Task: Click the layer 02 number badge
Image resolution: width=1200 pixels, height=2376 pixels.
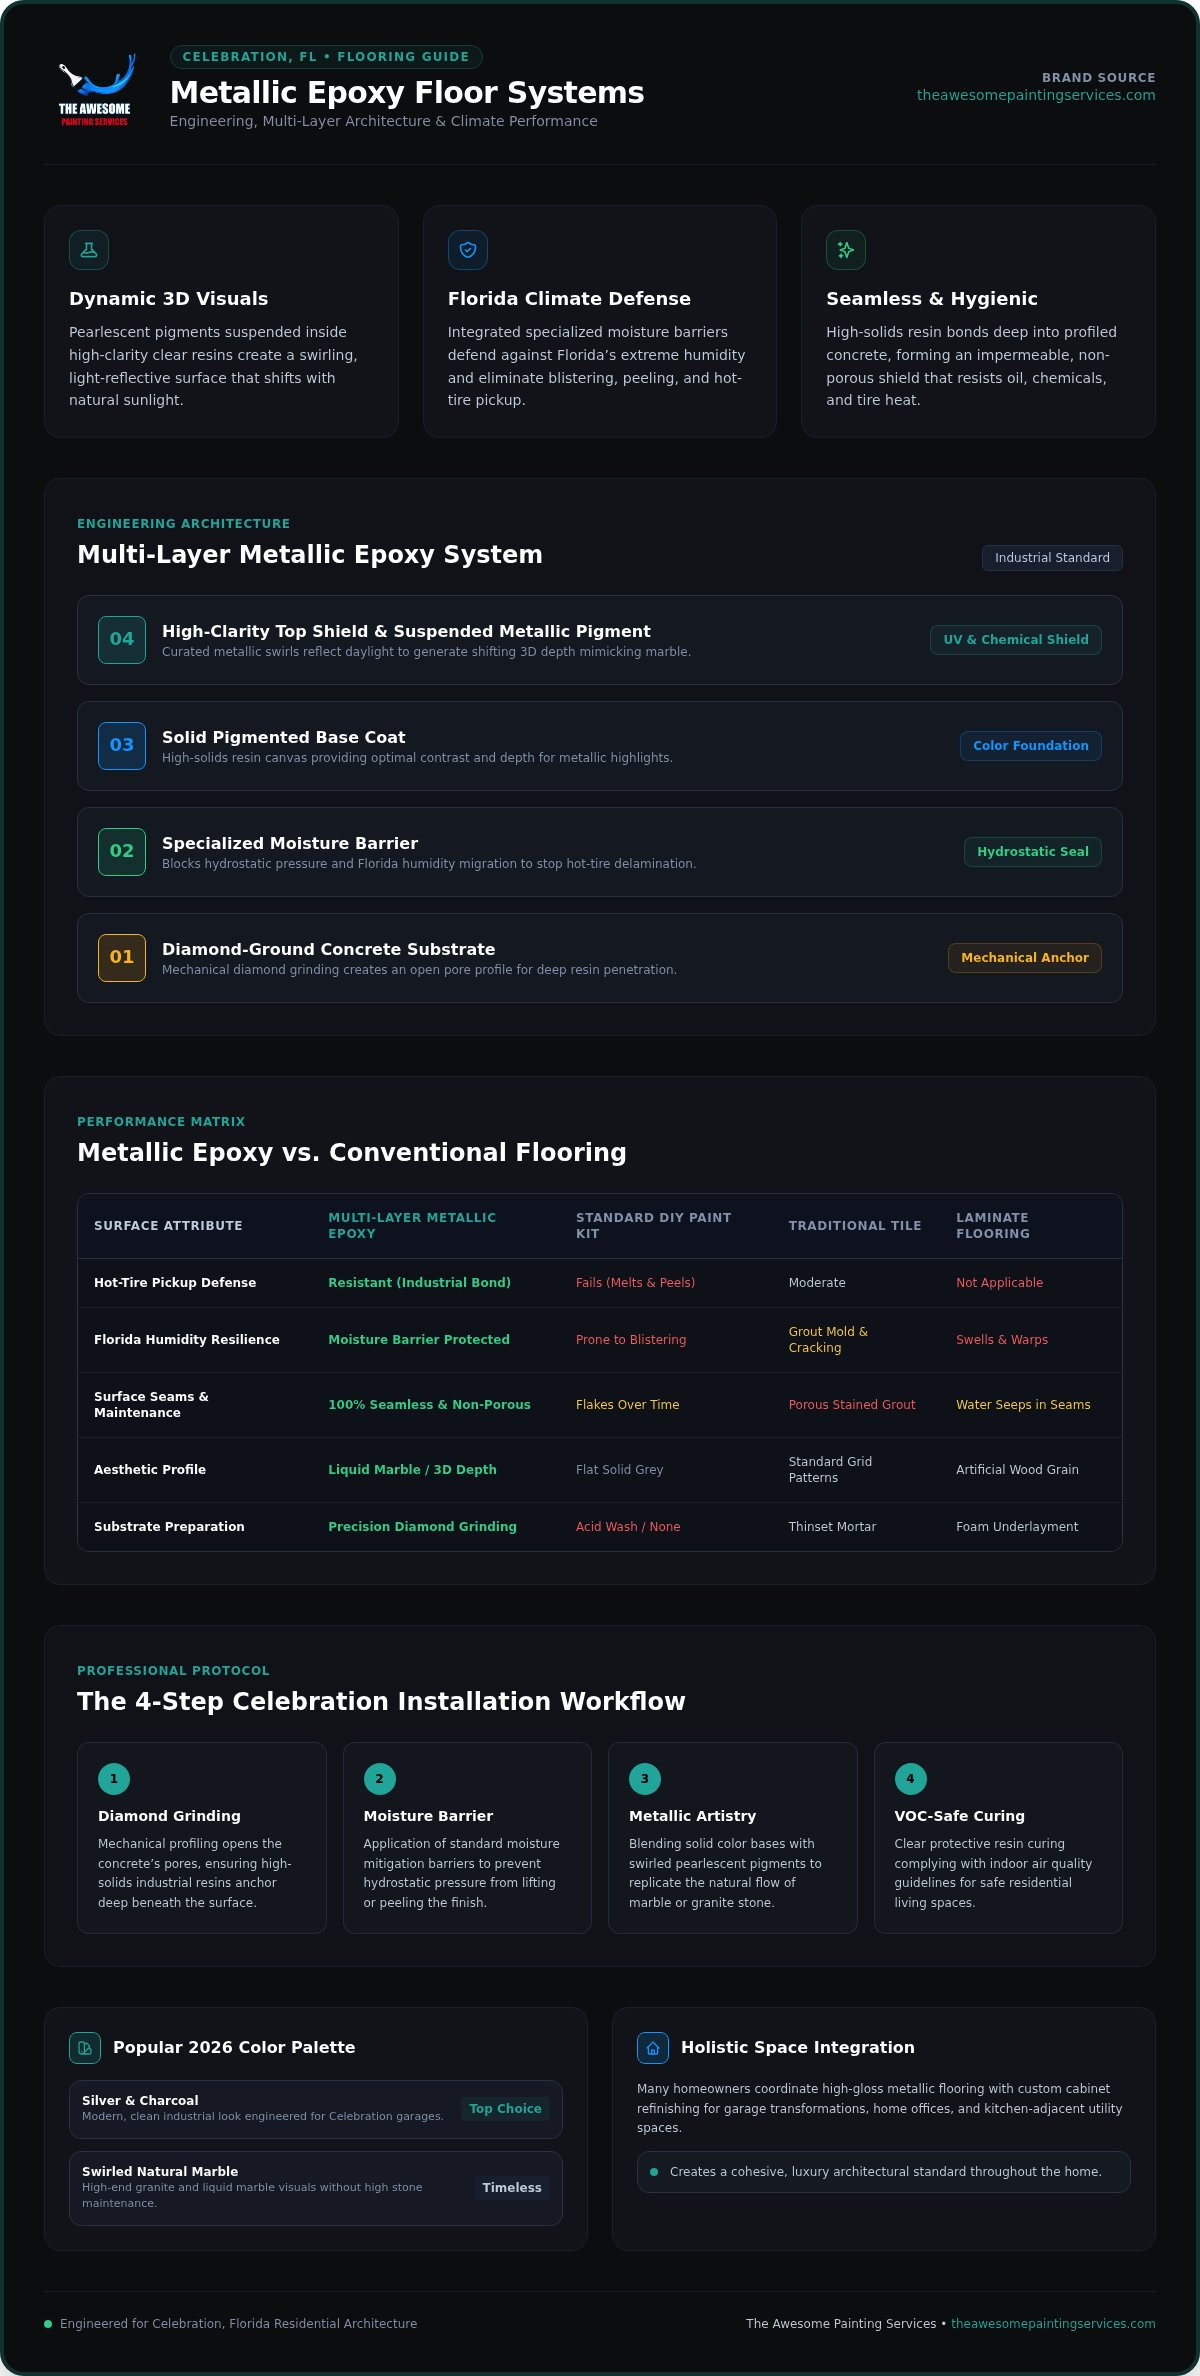Action: (x=122, y=852)
